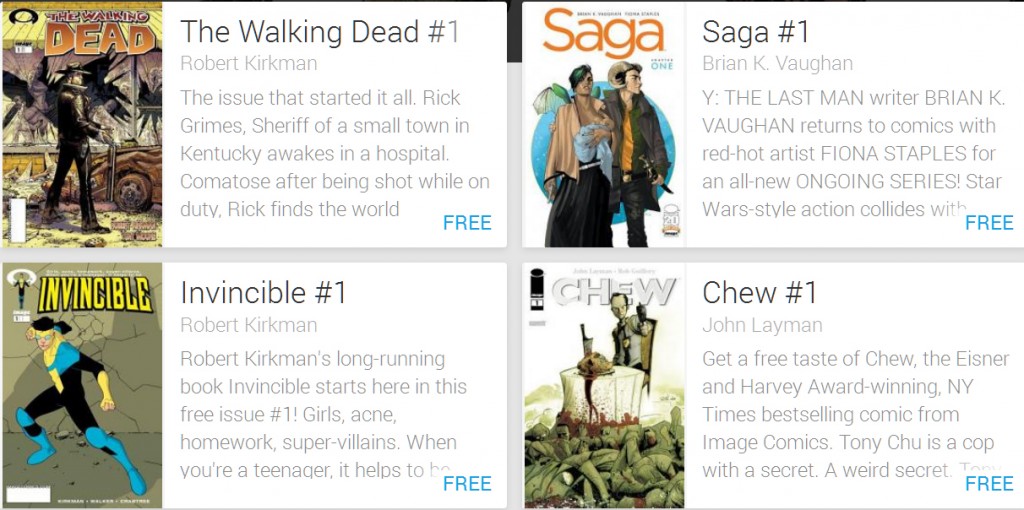Select author Robert Kirkman under Invincible
The width and height of the screenshot is (1024, 510).
coord(249,325)
